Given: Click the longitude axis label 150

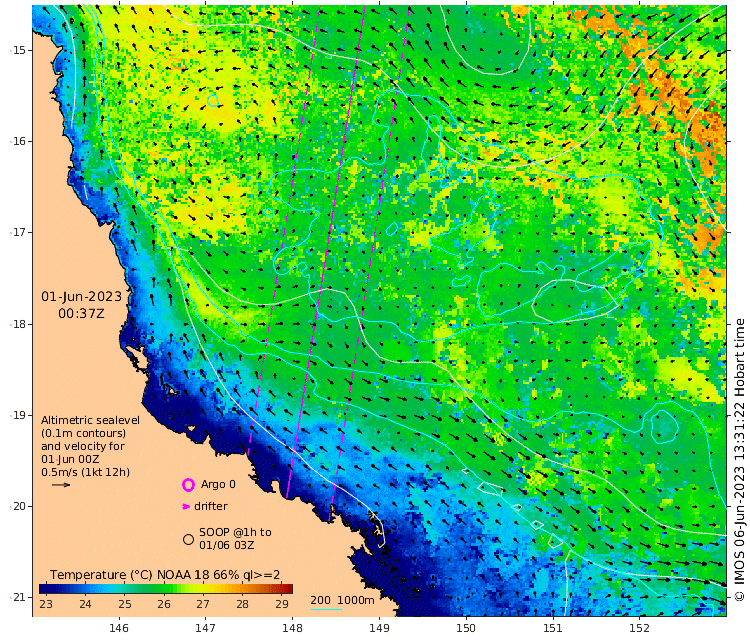Looking at the screenshot, I should click(466, 628).
